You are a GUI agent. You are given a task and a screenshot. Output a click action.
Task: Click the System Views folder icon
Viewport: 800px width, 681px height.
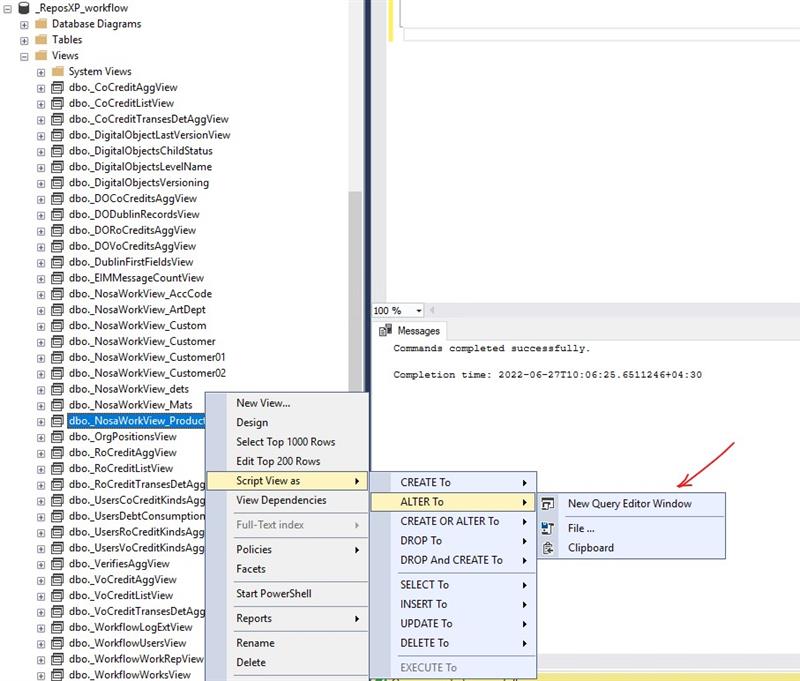coord(58,72)
